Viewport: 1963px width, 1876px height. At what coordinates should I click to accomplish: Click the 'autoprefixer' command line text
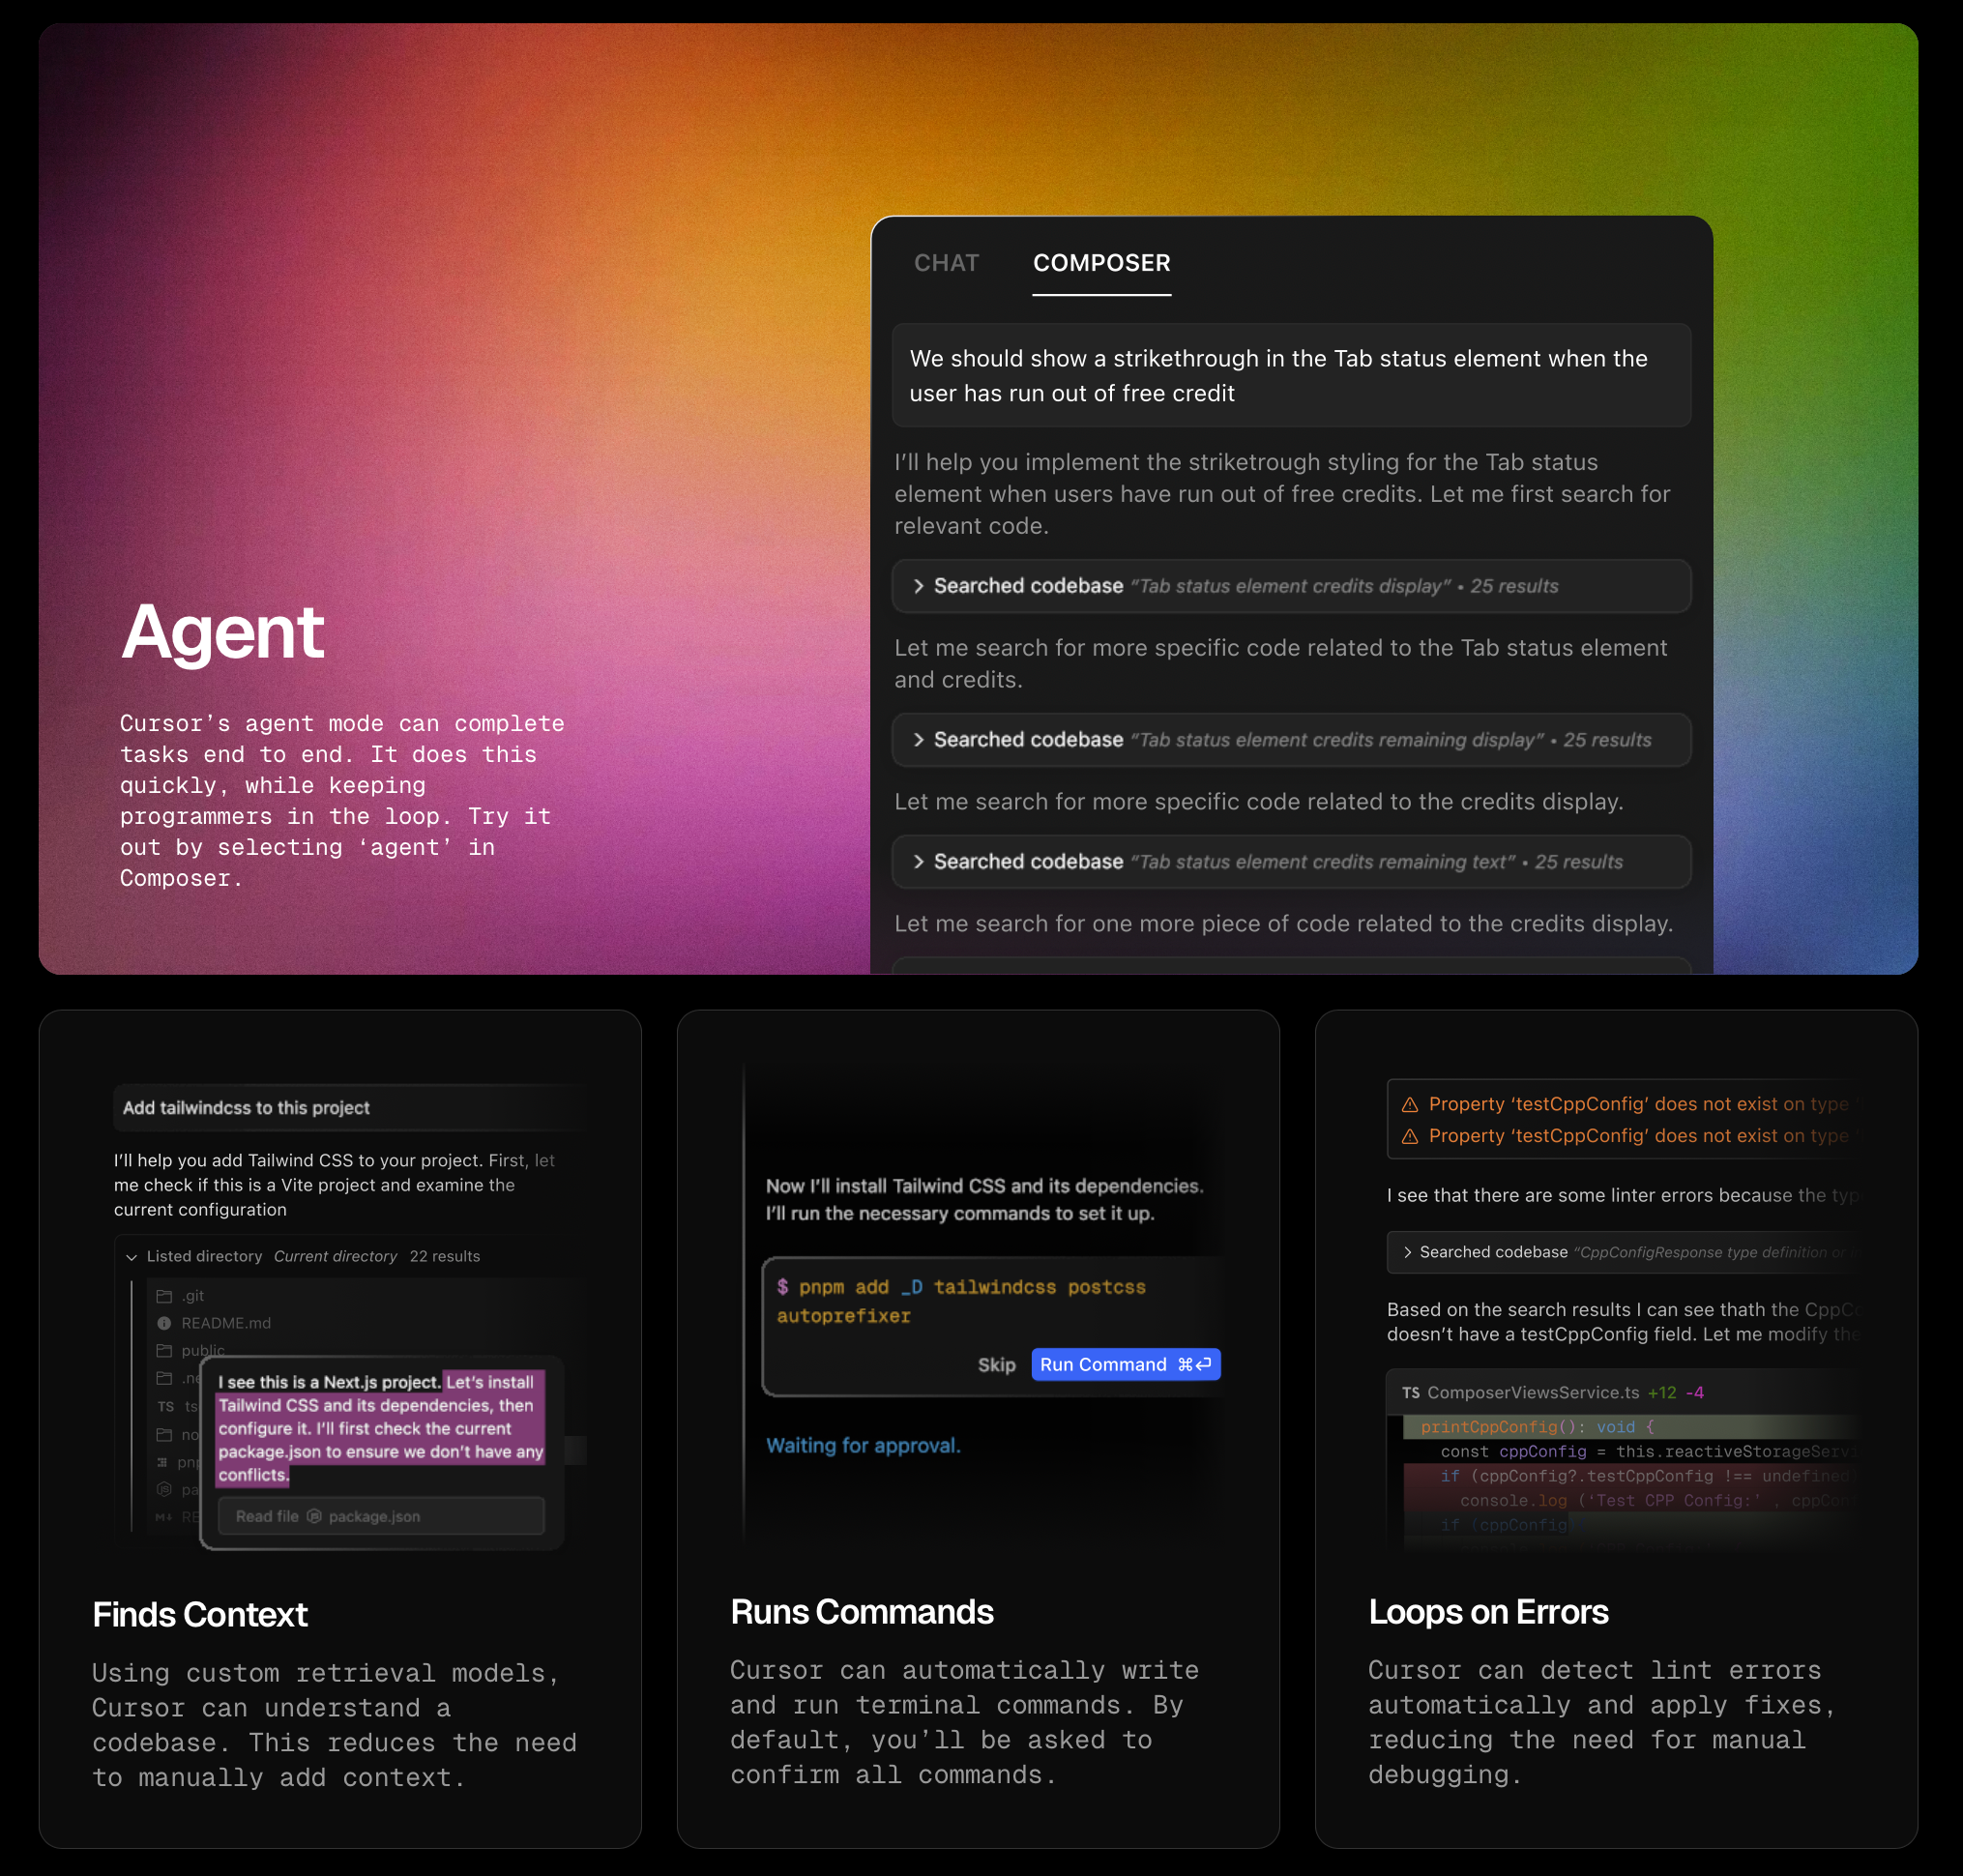[844, 1316]
